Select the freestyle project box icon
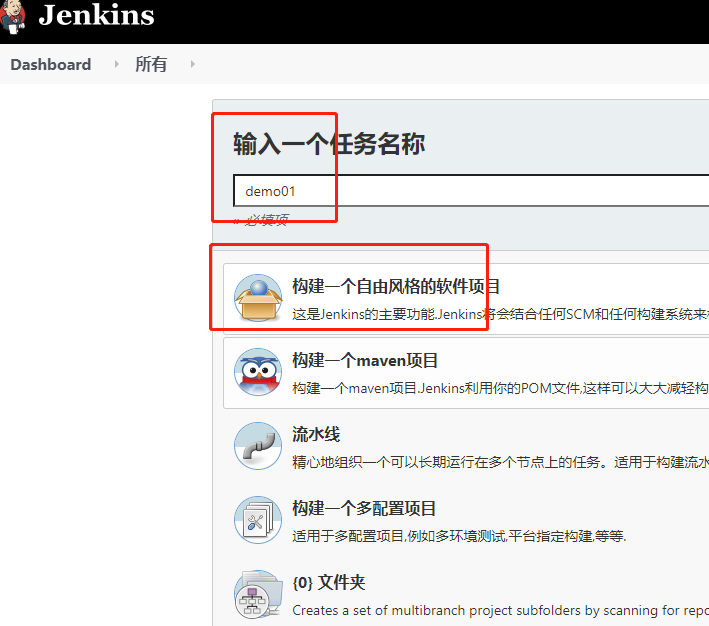 pos(258,298)
